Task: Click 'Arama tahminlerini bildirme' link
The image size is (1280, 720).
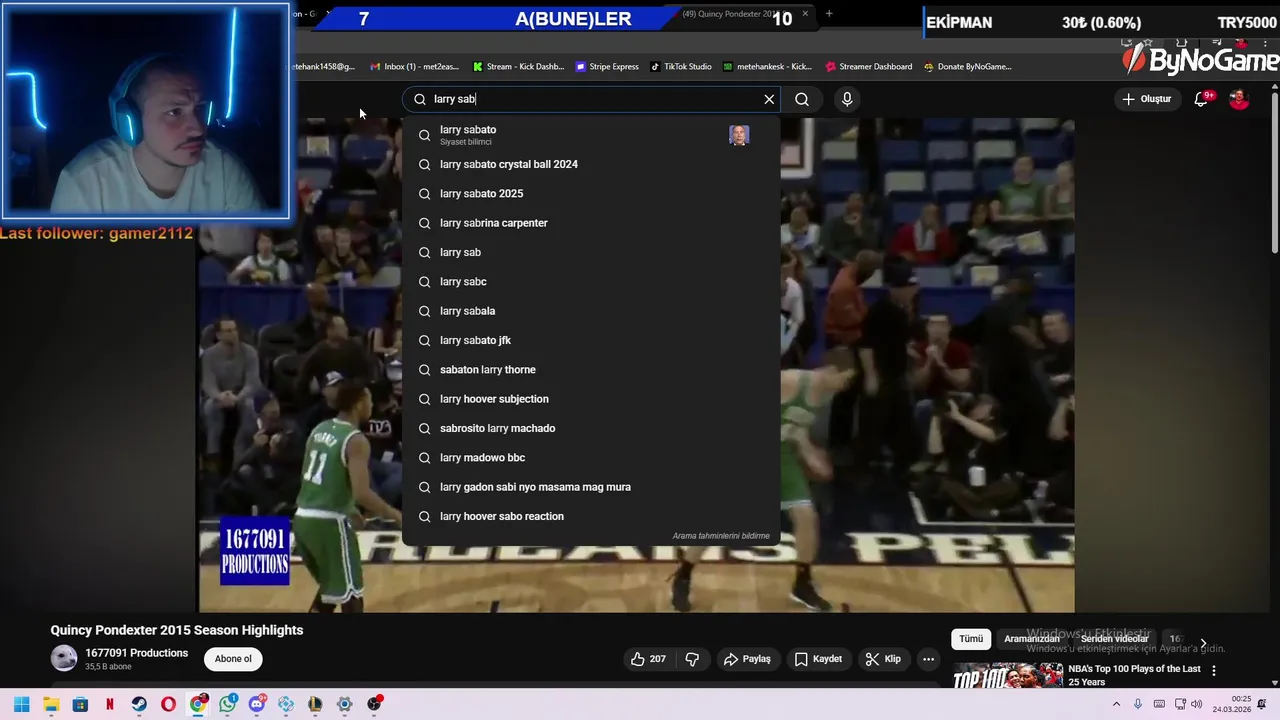Action: 721,536
